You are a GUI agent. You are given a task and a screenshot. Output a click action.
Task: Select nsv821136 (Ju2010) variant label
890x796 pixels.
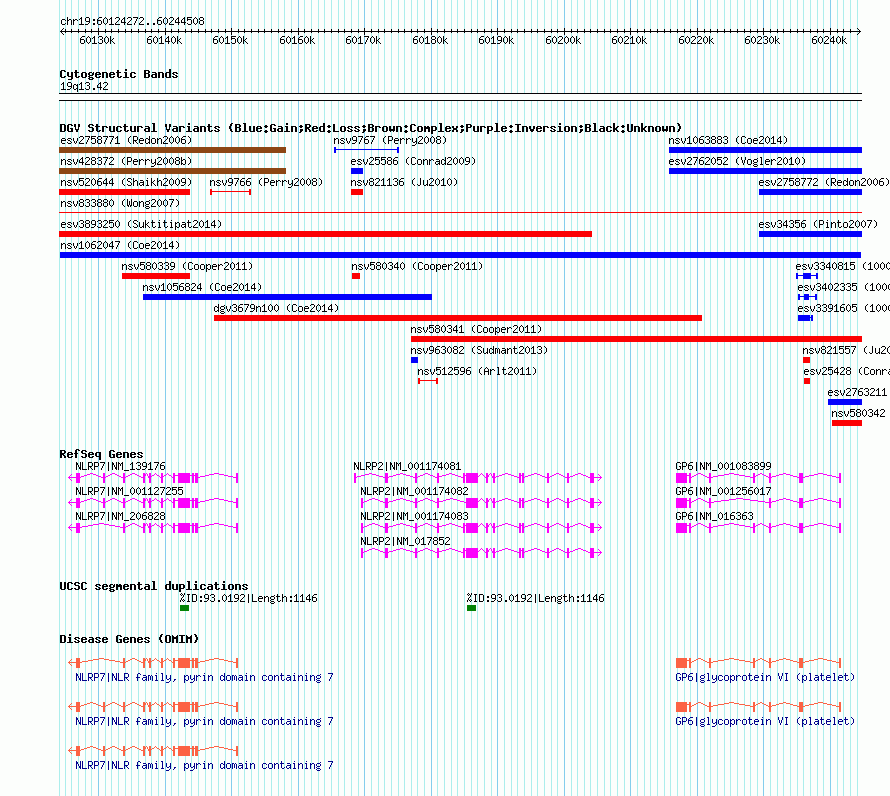tap(404, 182)
